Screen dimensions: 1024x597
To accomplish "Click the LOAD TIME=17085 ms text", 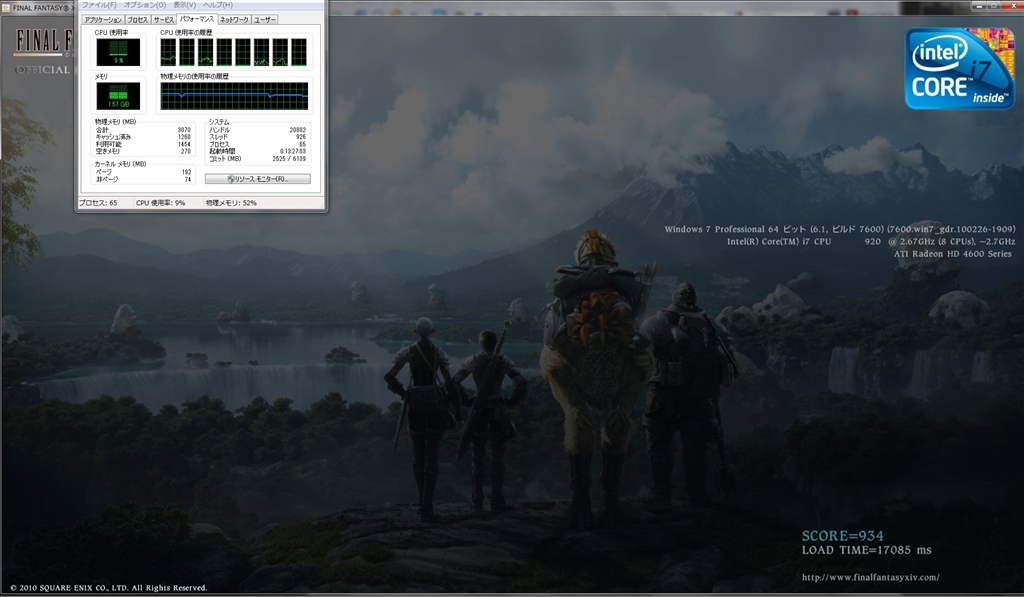I will tap(867, 550).
